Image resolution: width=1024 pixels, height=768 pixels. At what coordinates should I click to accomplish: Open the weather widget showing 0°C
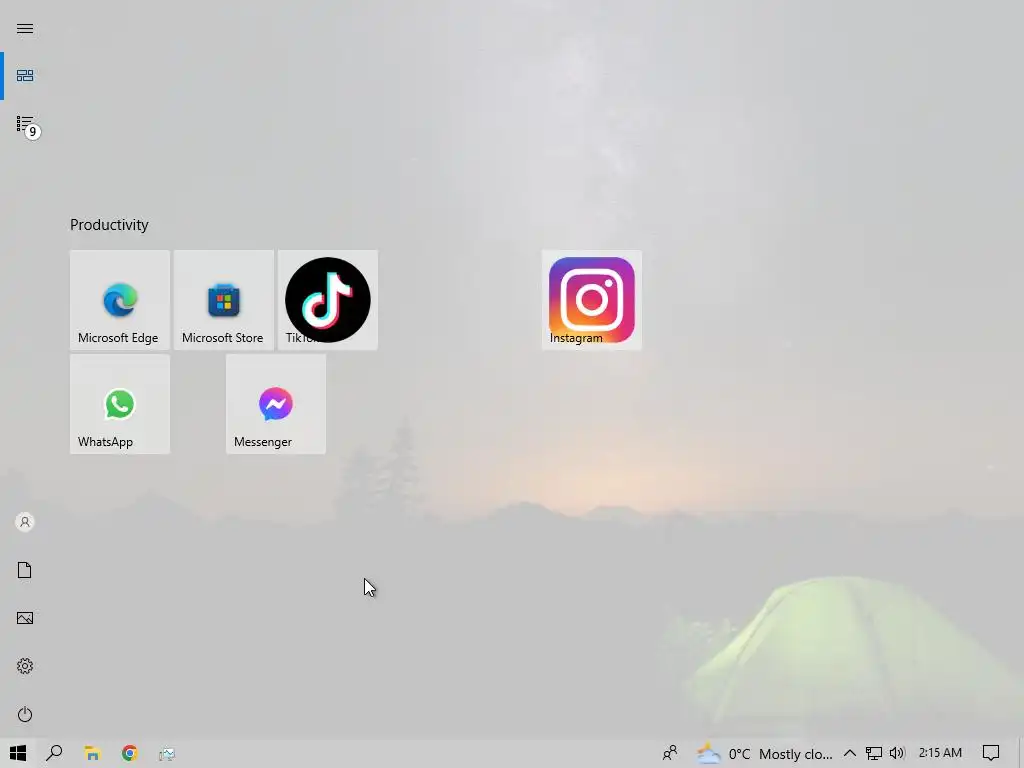coord(764,754)
